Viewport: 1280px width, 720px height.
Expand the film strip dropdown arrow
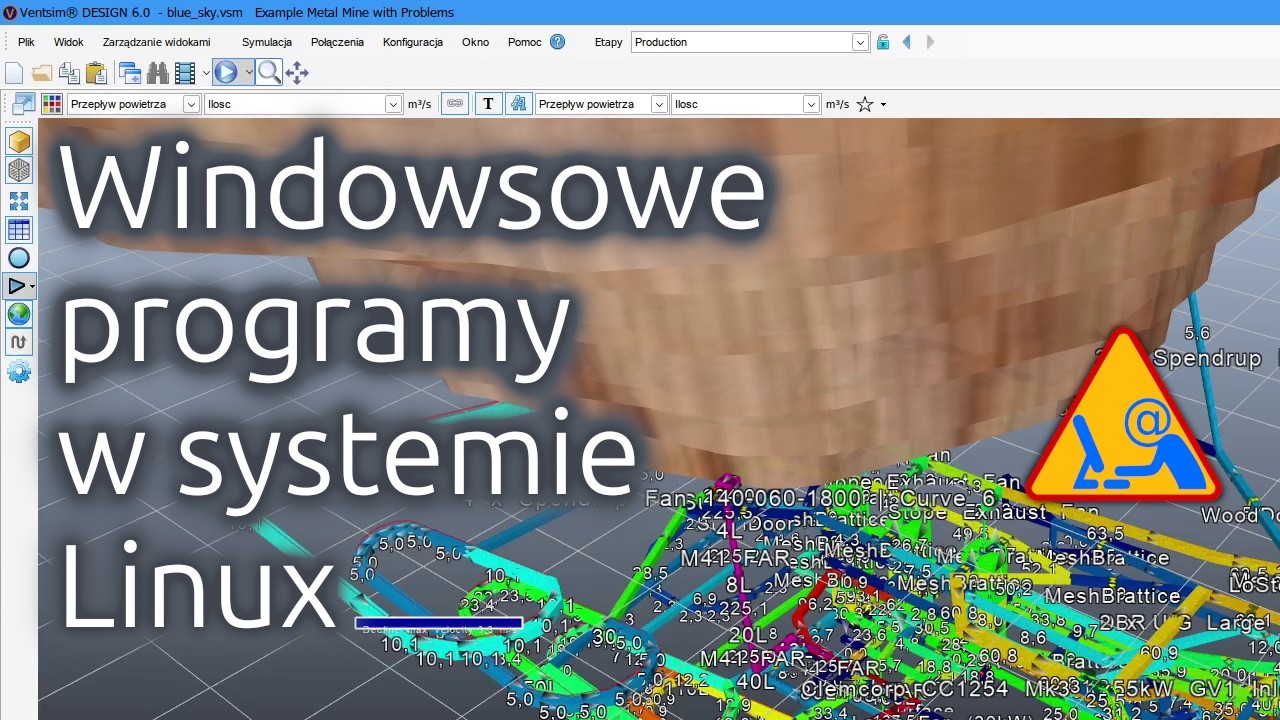(x=206, y=73)
